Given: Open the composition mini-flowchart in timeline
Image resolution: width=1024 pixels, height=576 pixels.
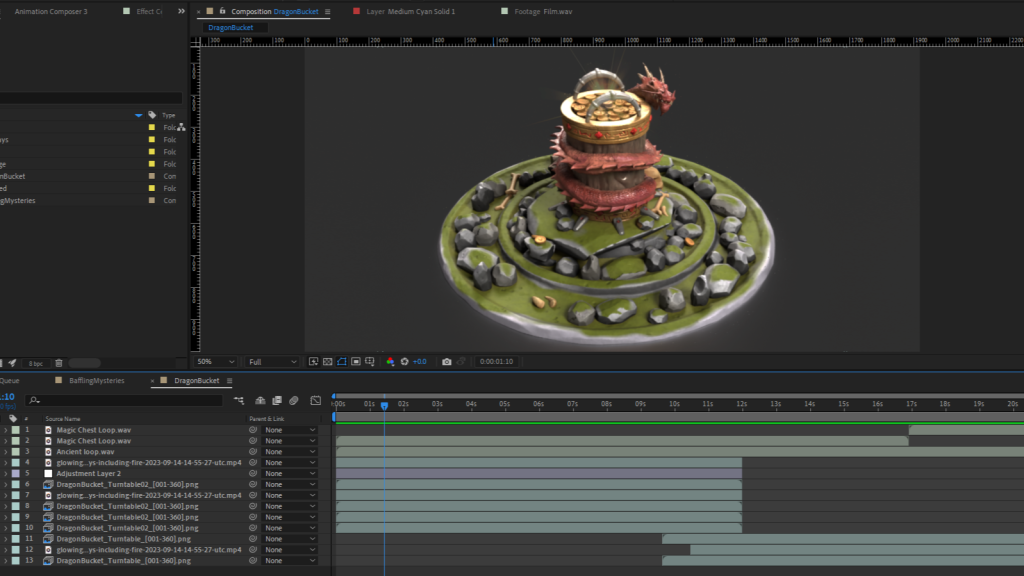Looking at the screenshot, I should [239, 400].
